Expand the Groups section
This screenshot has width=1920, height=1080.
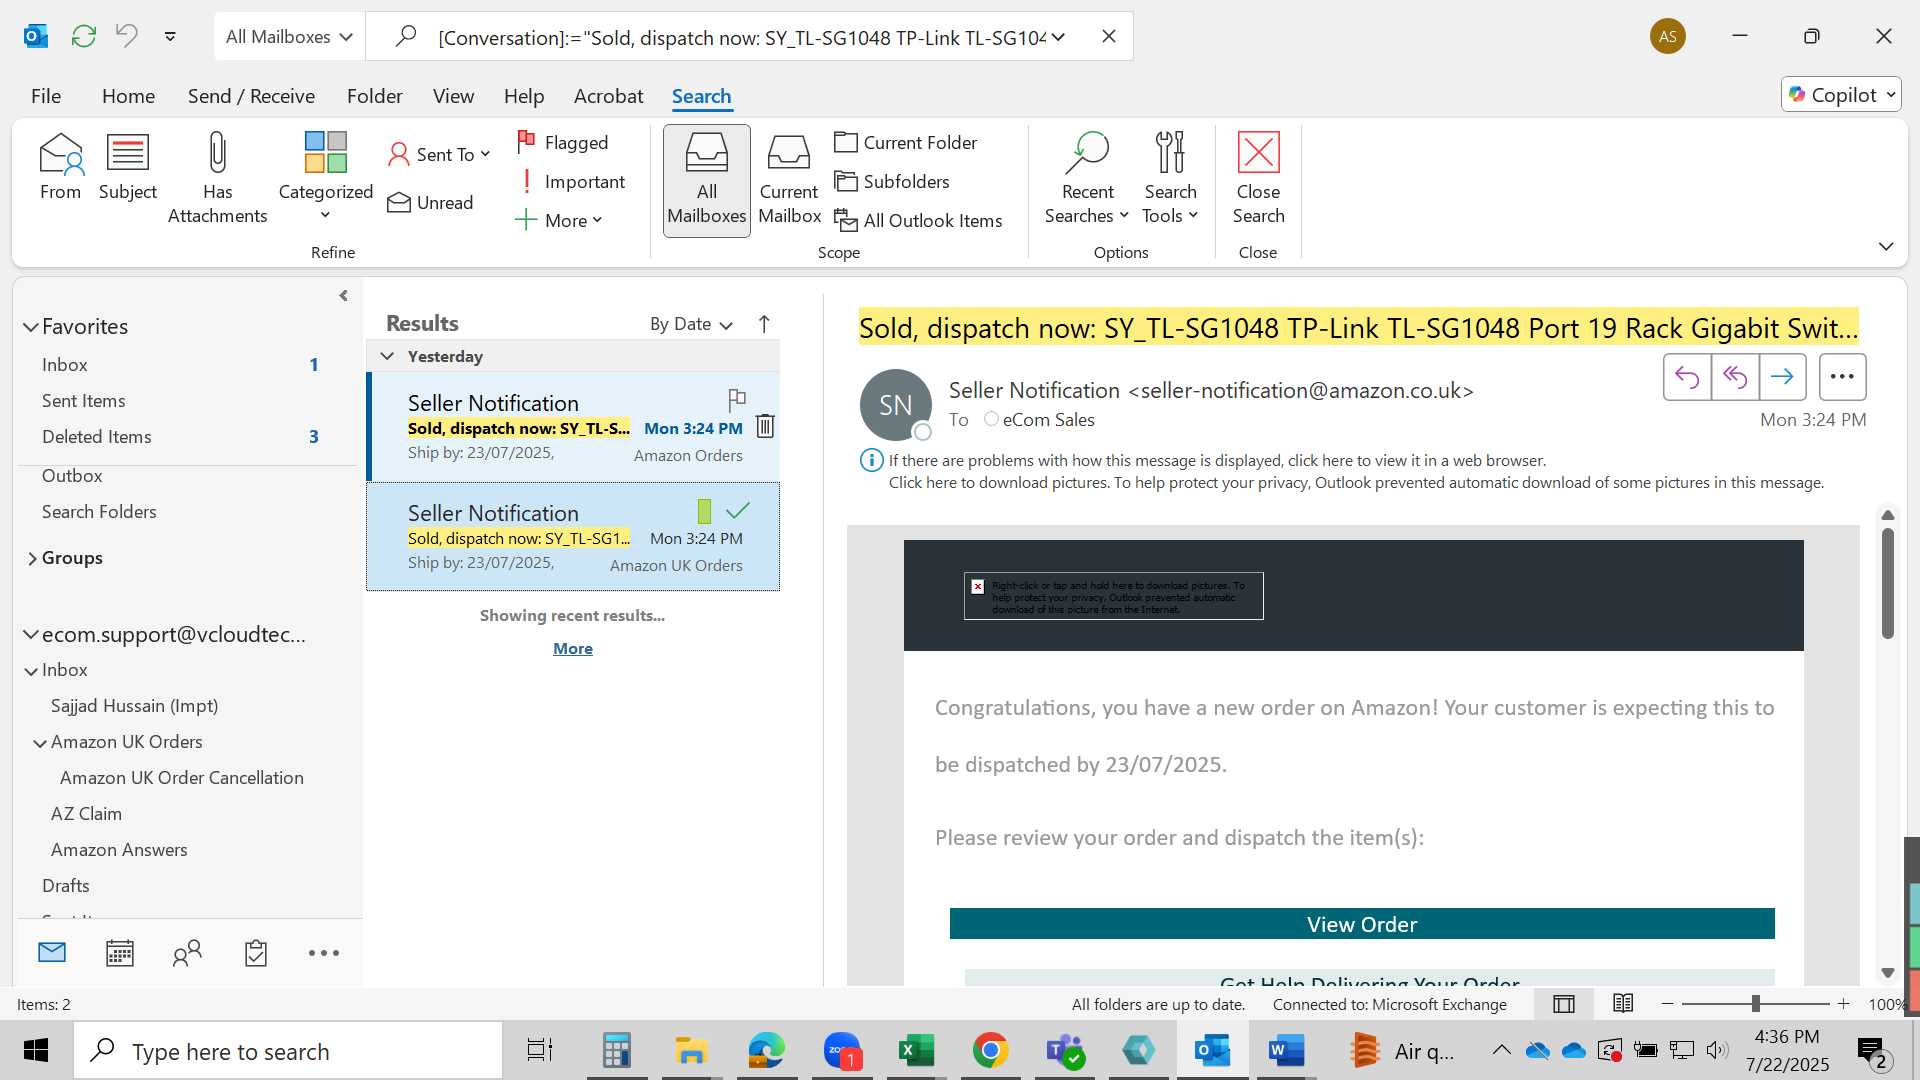(x=32, y=558)
